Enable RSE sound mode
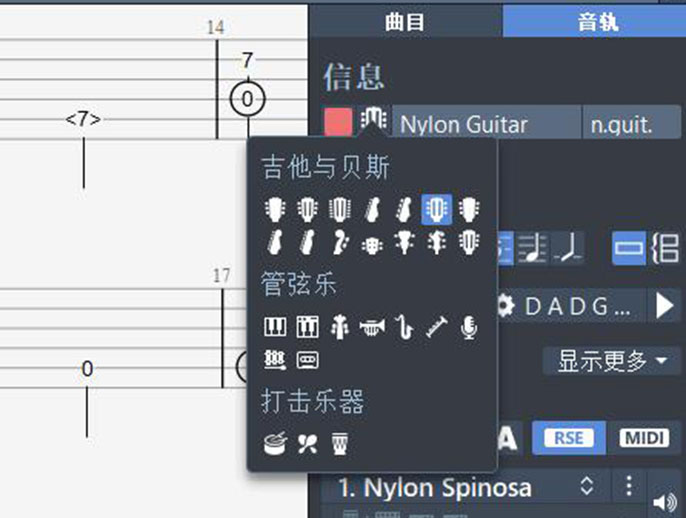The height and width of the screenshot is (518, 686). click(569, 438)
